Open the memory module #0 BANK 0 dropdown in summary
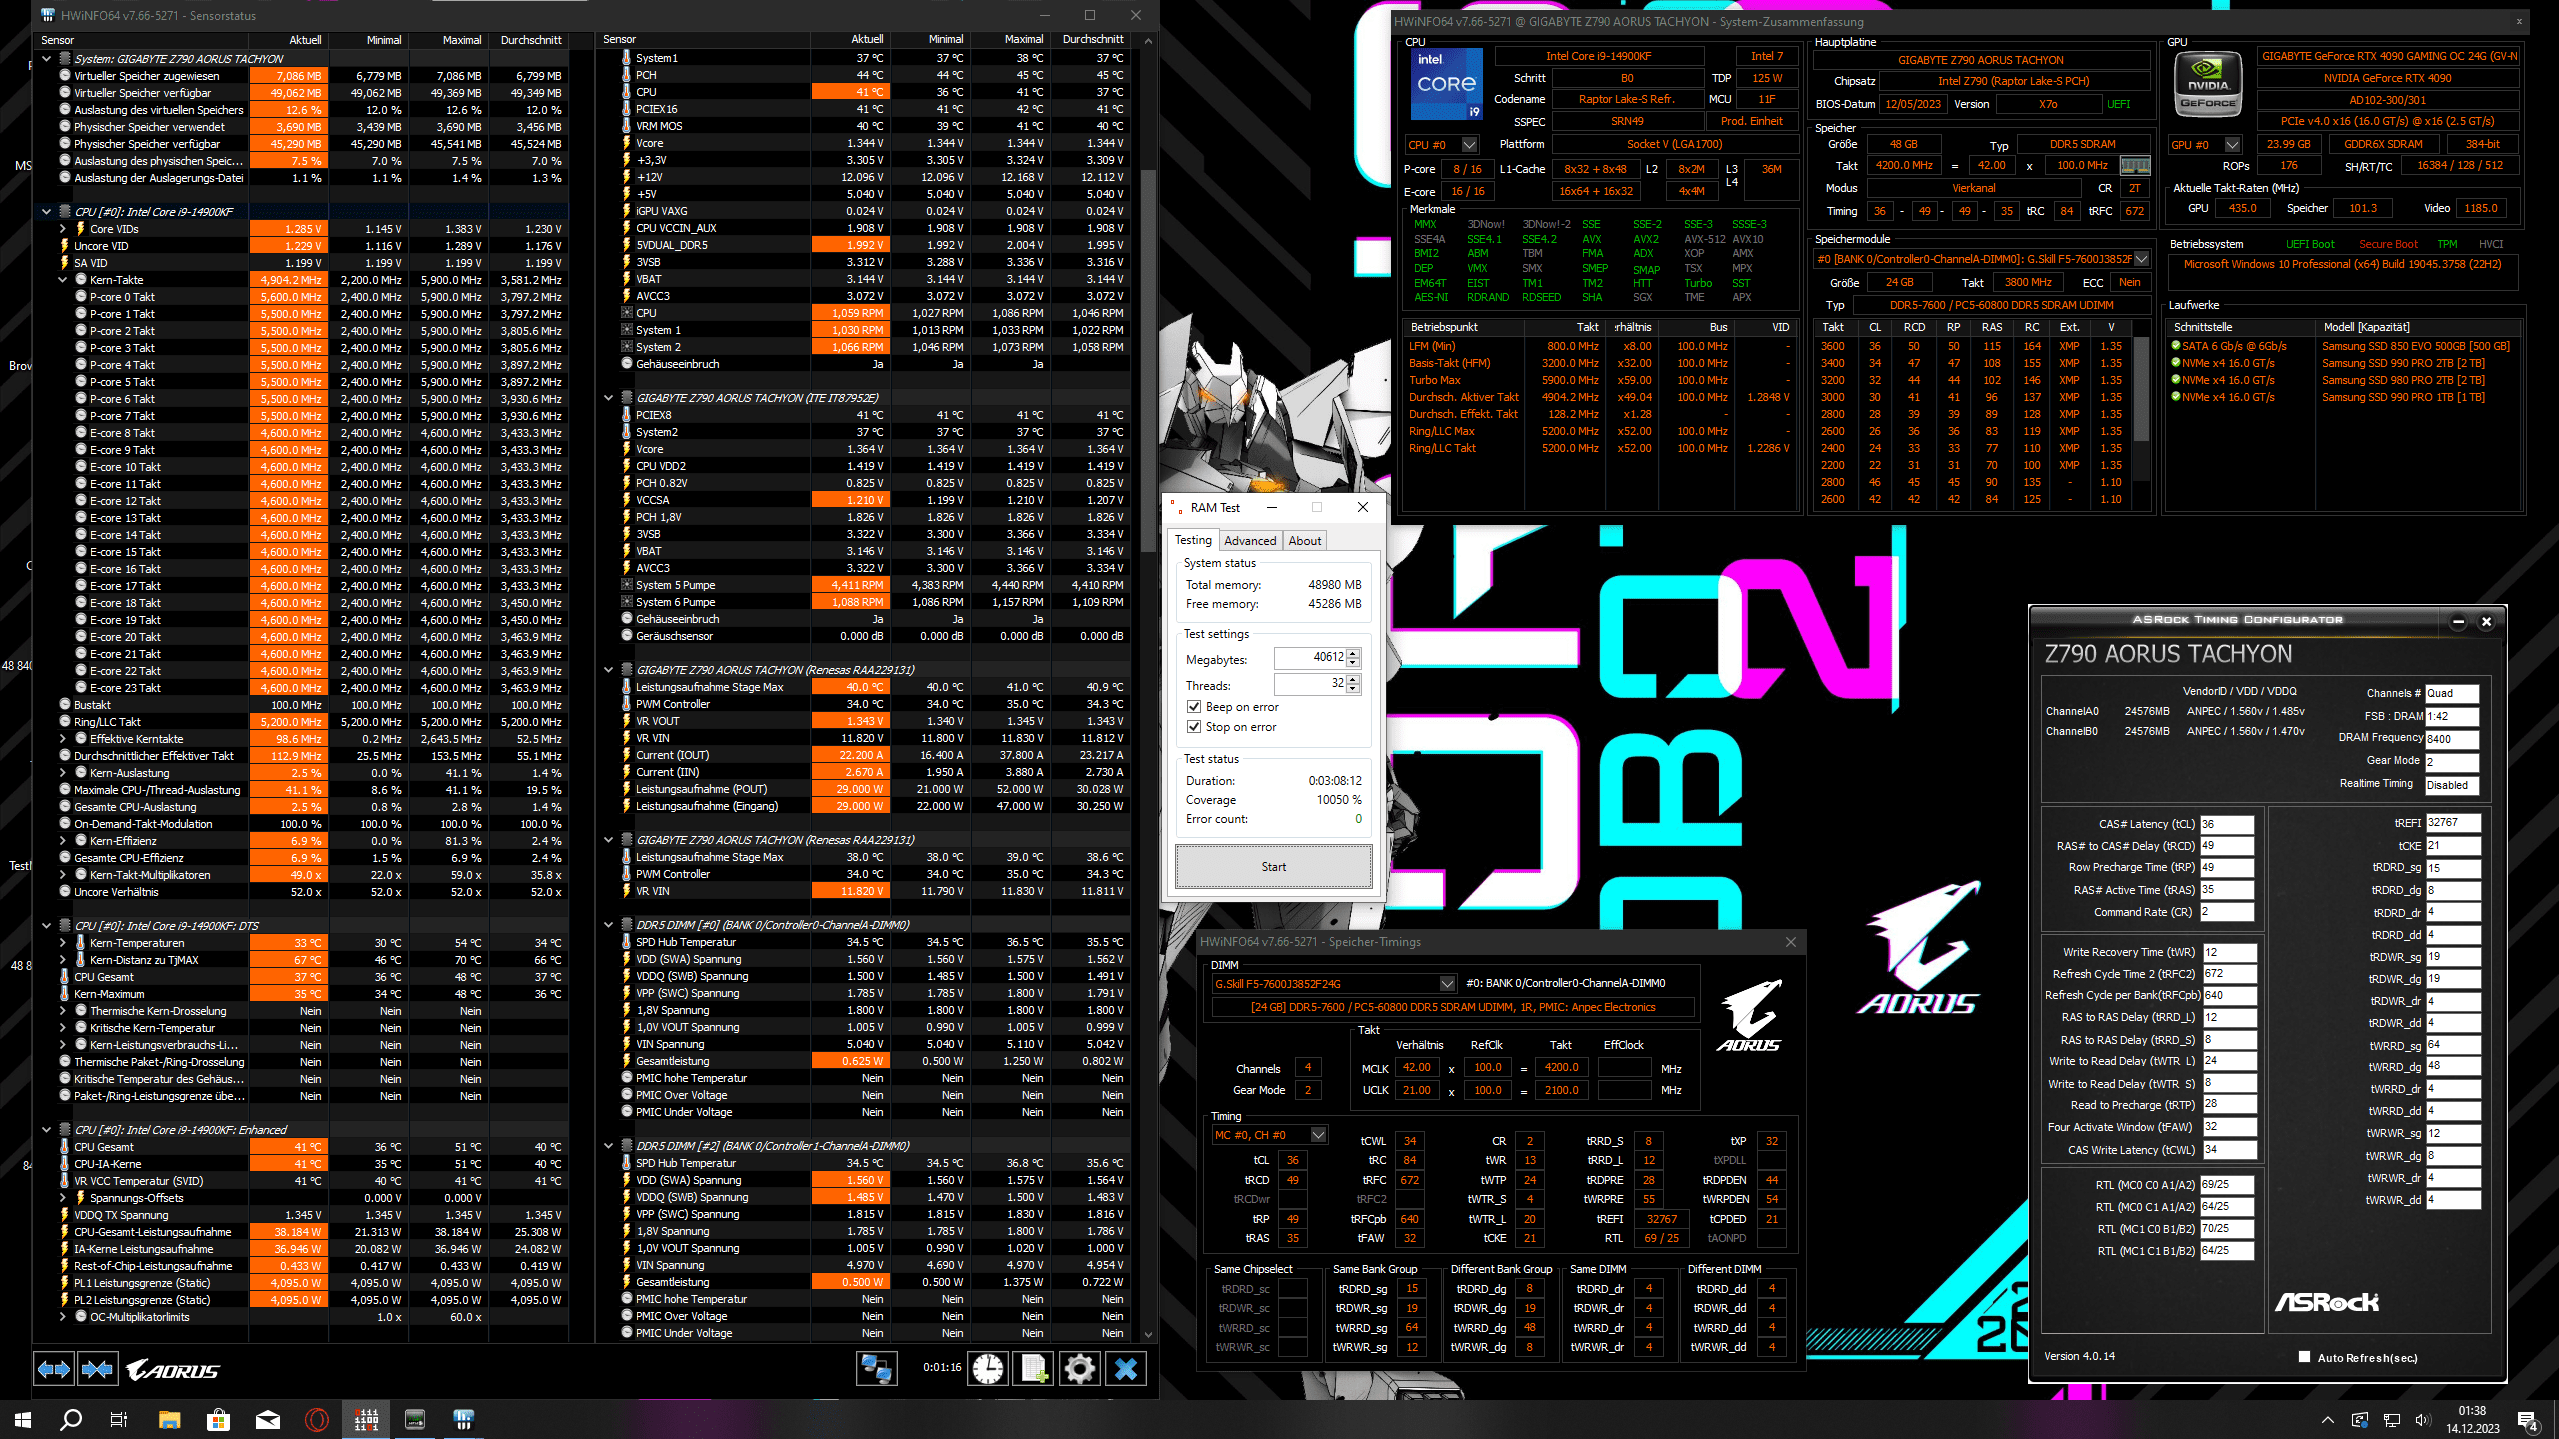2559x1439 pixels. point(2141,259)
